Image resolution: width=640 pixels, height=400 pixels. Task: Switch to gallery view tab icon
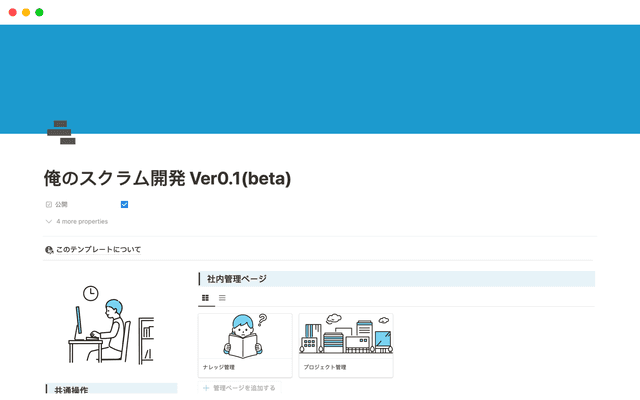[206, 297]
